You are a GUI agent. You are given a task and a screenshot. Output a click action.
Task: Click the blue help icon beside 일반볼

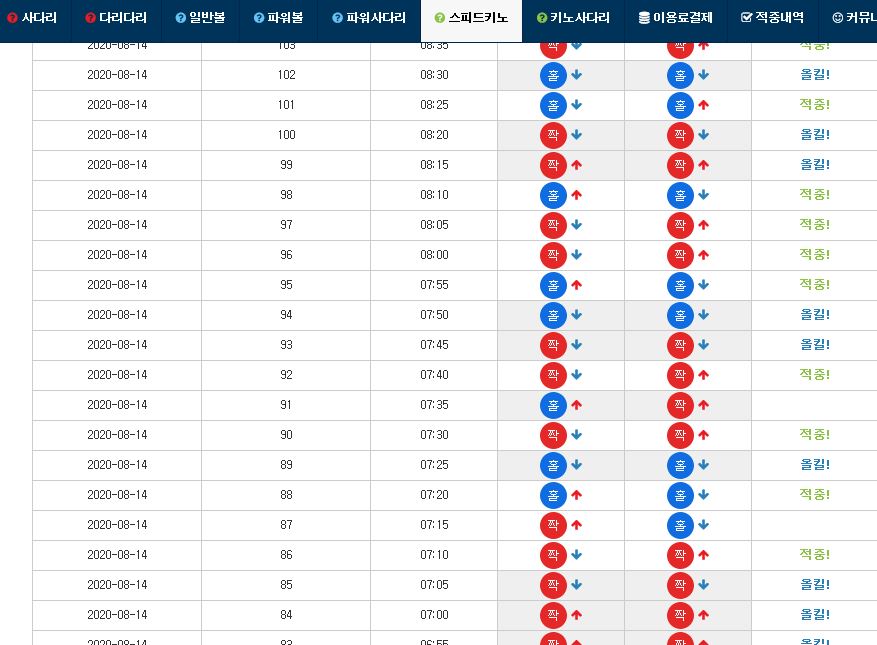[x=180, y=18]
